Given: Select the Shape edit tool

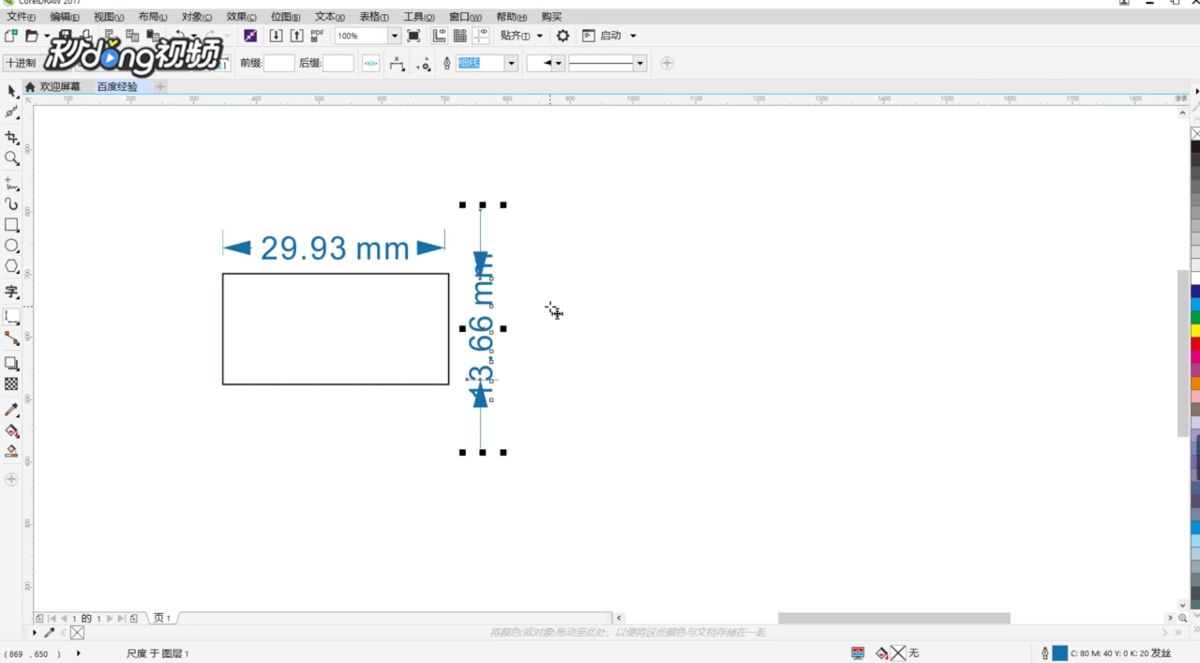Looking at the screenshot, I should tap(12, 113).
